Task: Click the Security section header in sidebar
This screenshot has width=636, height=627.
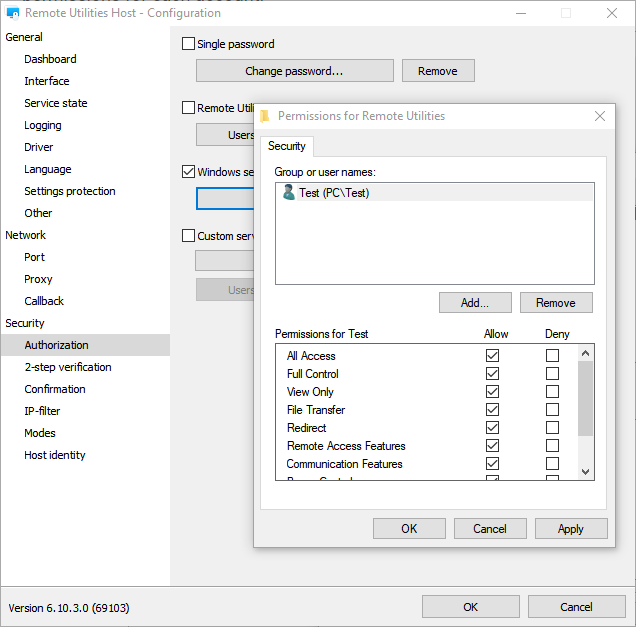Action: [x=24, y=323]
